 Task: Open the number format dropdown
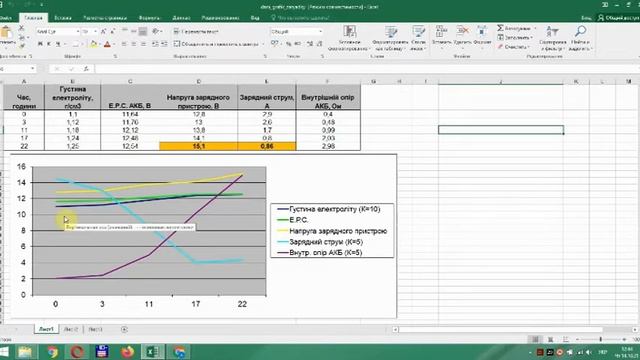(320, 31)
